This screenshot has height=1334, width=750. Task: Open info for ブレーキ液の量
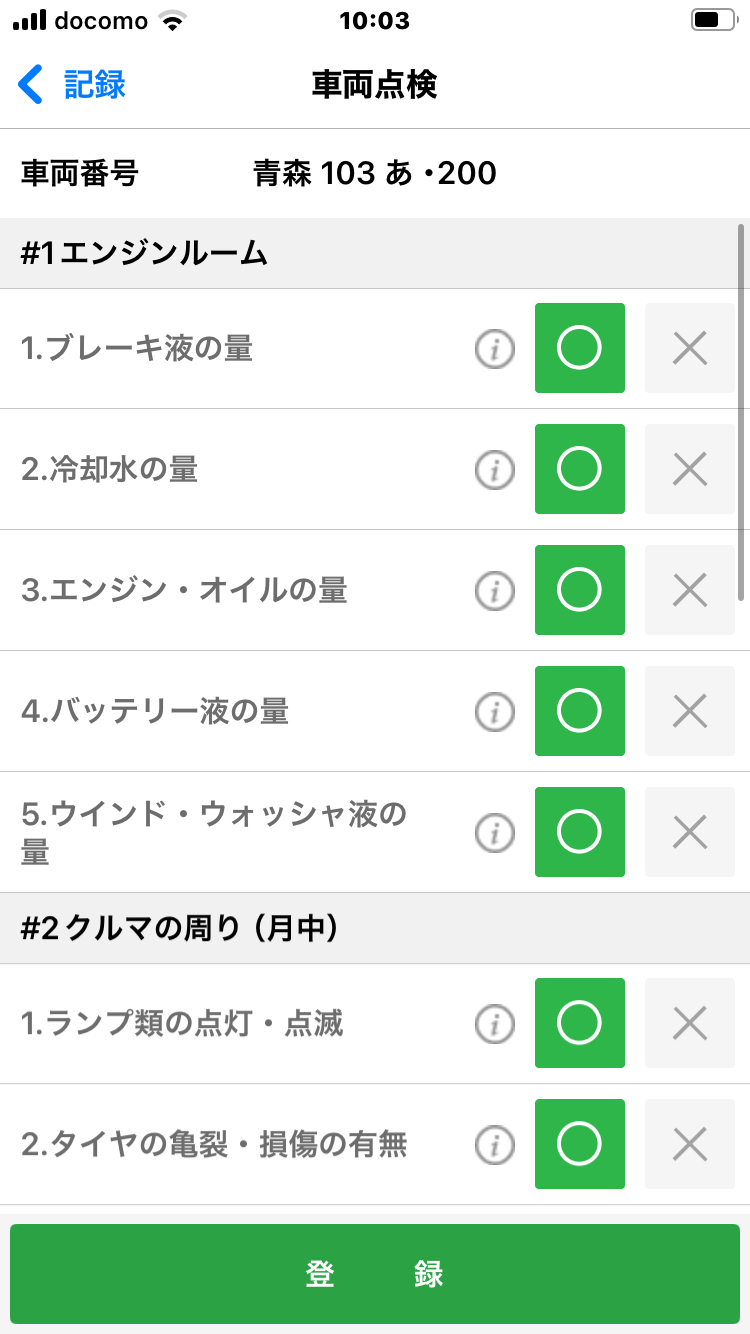(x=494, y=349)
